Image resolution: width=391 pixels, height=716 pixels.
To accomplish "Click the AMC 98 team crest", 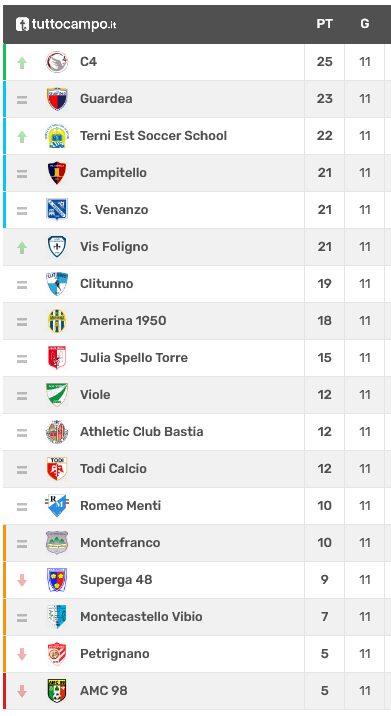I will 57,690.
